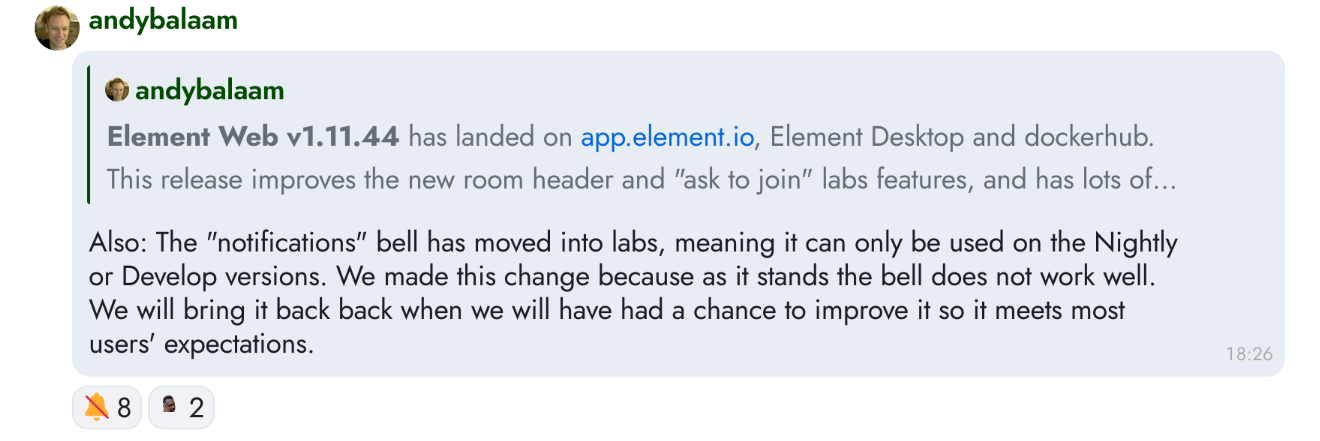The width and height of the screenshot is (1320, 441).
Task: Expand the truncated quoted line ending "lots of…"
Action: click(x=640, y=180)
